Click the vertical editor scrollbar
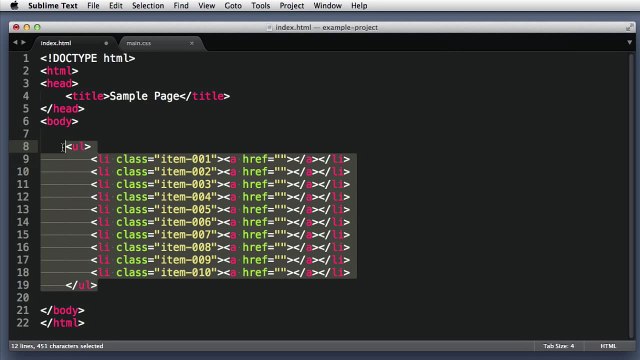The height and width of the screenshot is (360, 640). click(x=631, y=195)
